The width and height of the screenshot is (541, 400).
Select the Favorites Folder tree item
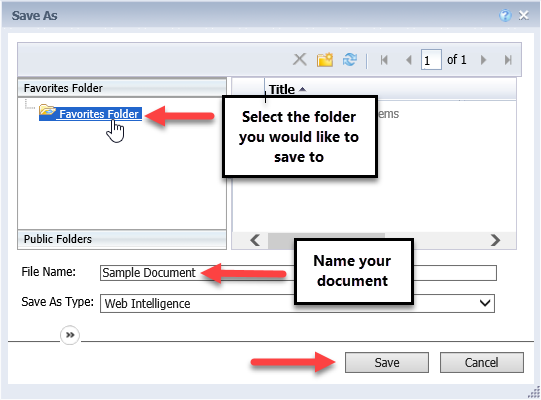[90, 114]
